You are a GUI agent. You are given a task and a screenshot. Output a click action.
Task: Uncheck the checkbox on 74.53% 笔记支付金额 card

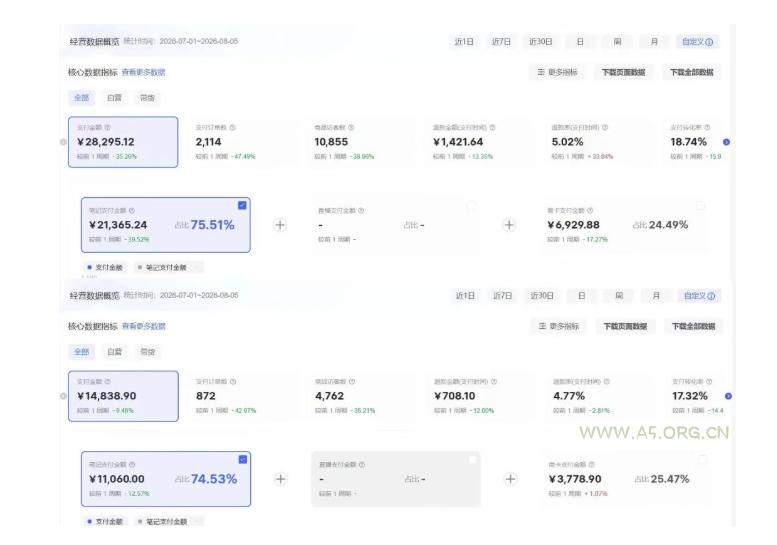(243, 459)
